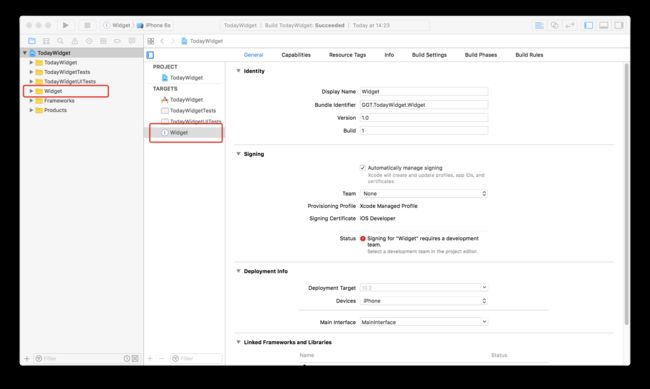The image size is (650, 389).
Task: Open the Symbol navigator icon
Action: (46, 41)
